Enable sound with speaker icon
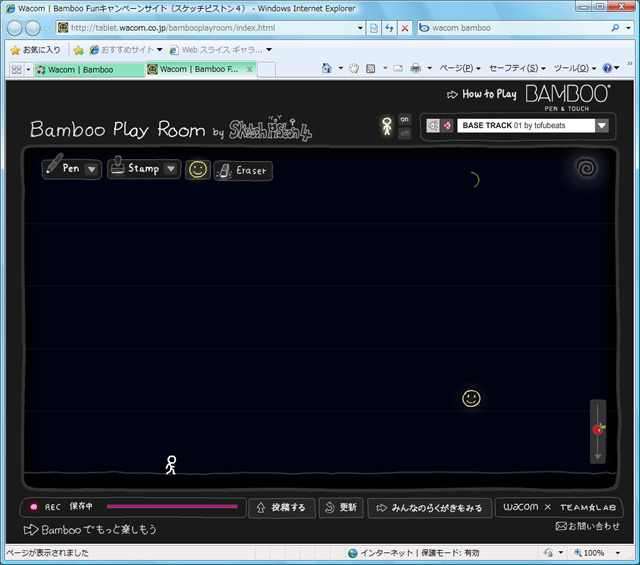Screen dimensions: 640x565 [433, 125]
